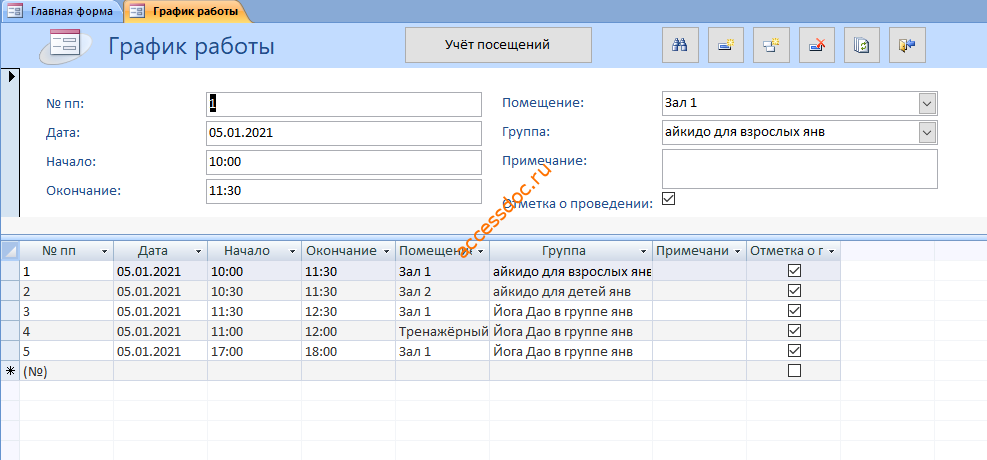Screen dimensions: 987x460
Task: Click the delete record icon with red X
Action: point(816,45)
